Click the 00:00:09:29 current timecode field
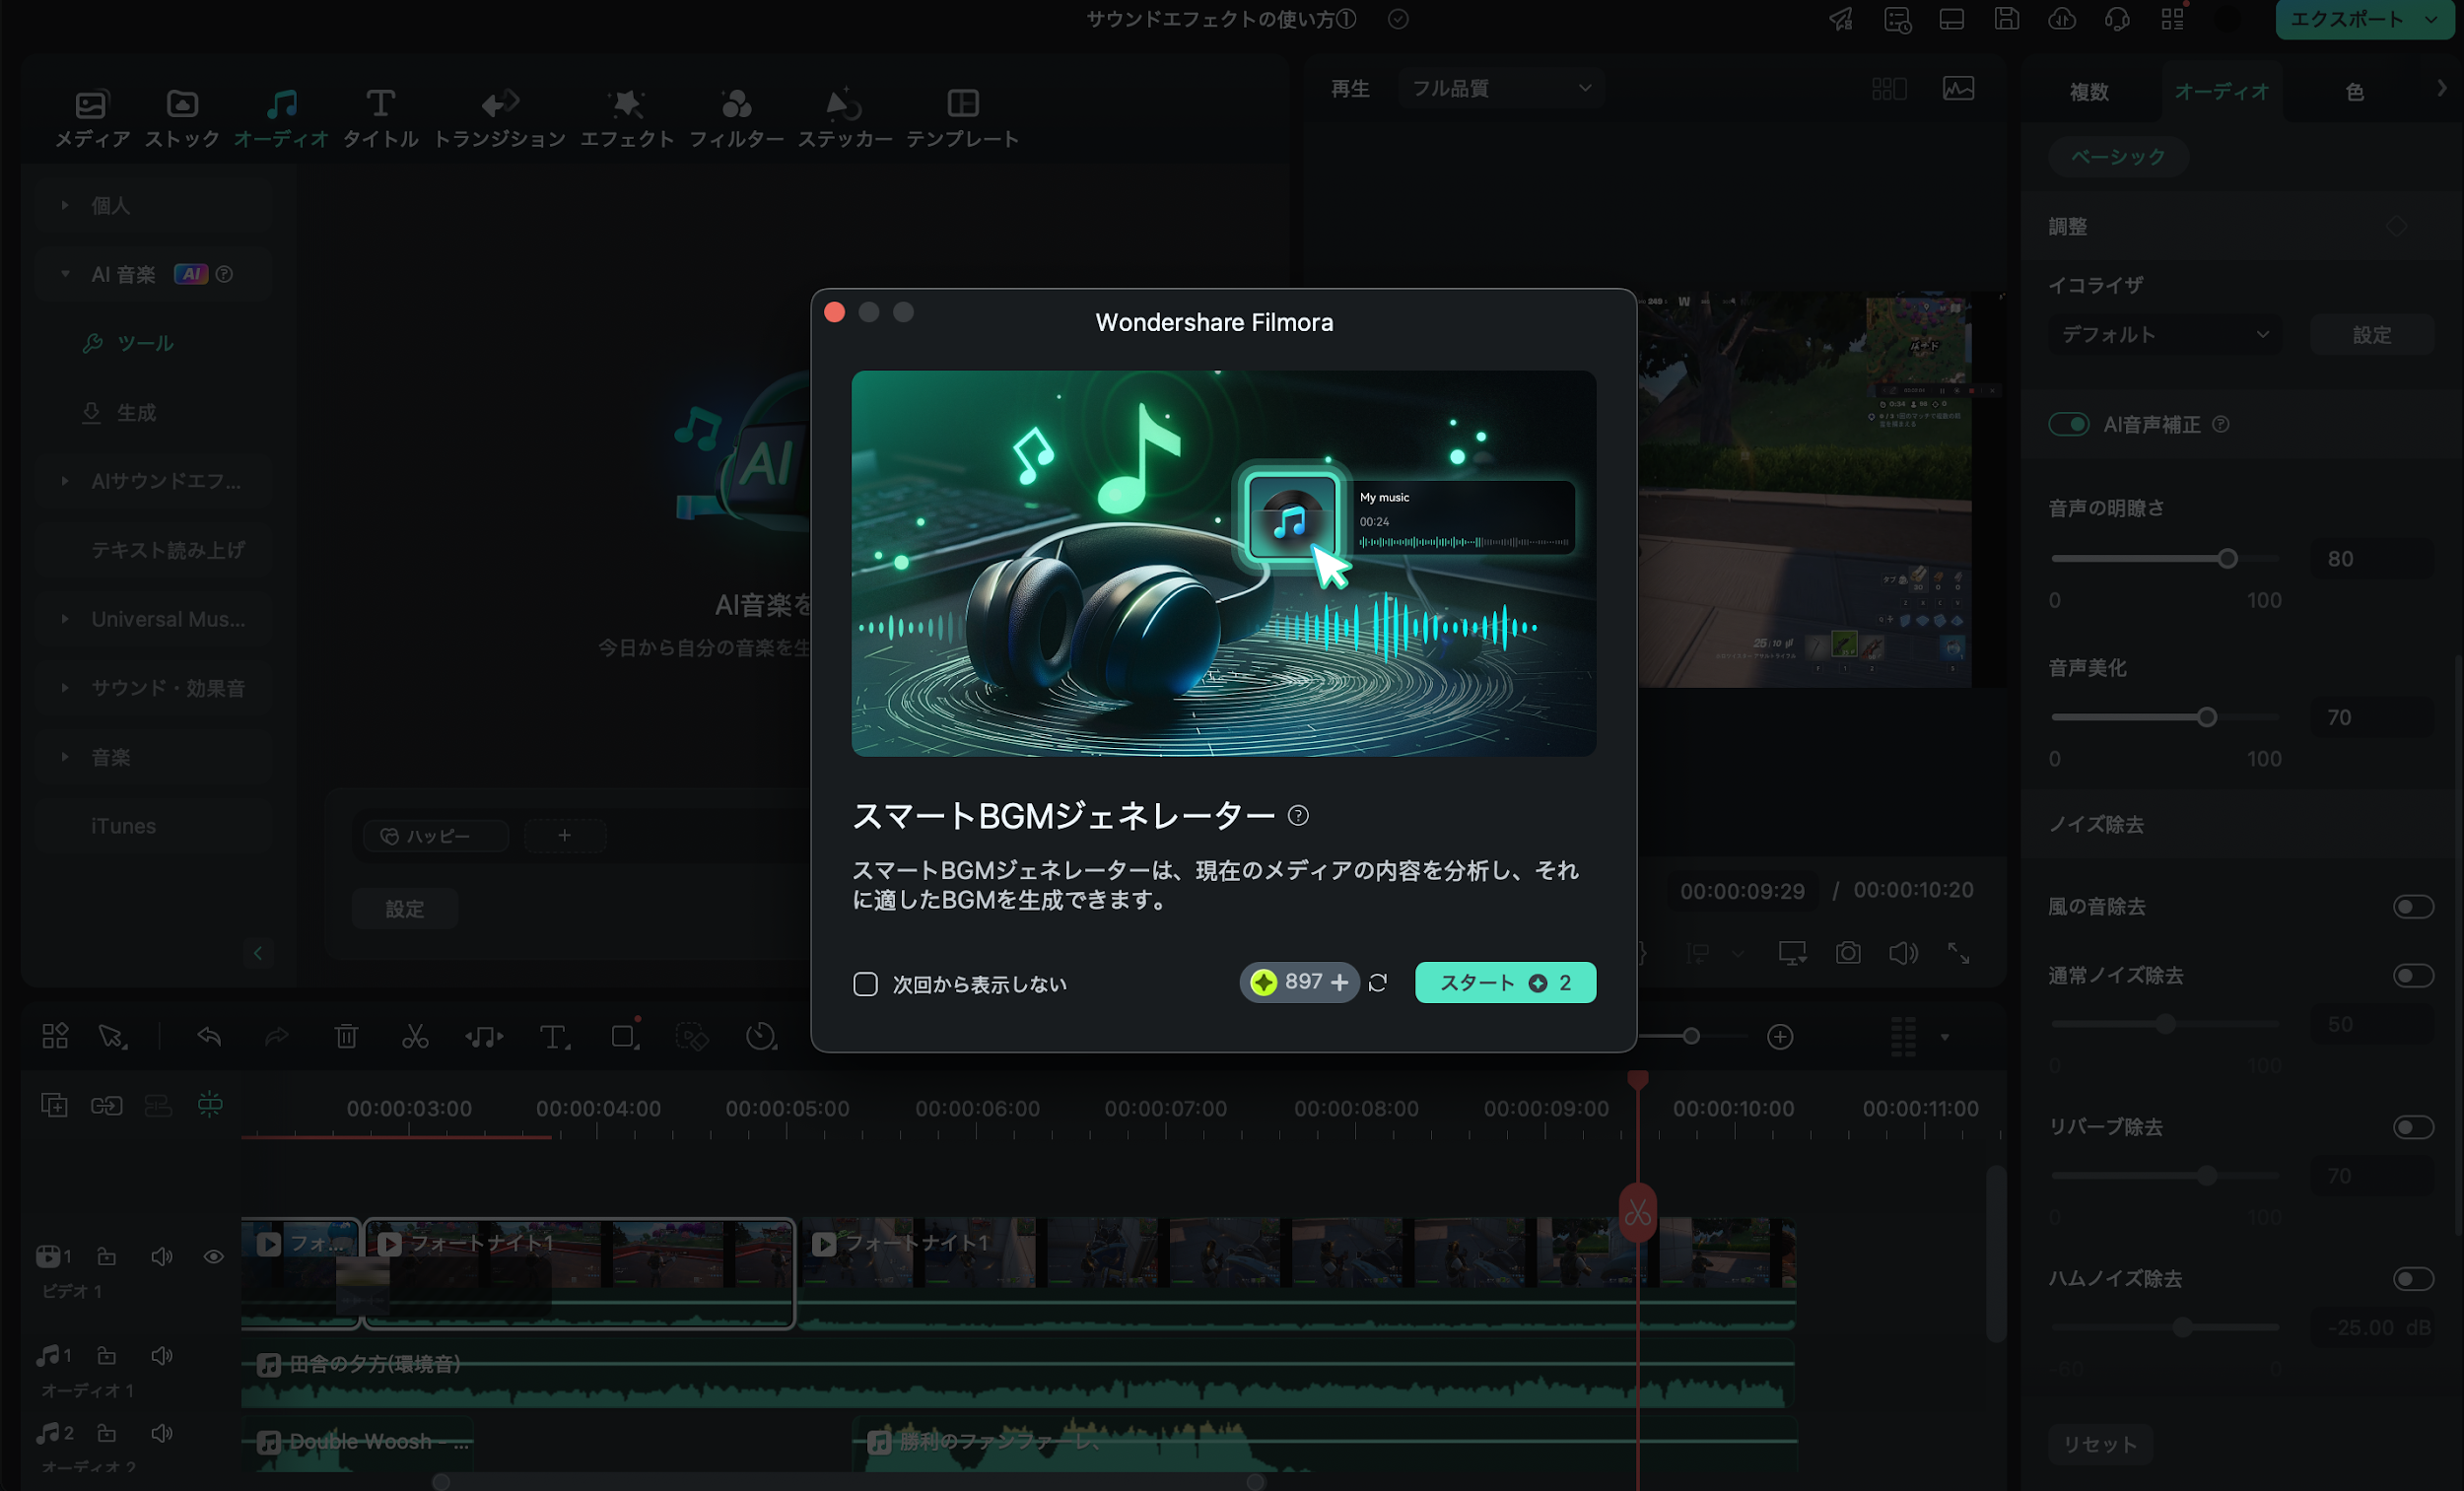Image resolution: width=2464 pixels, height=1491 pixels. [x=1742, y=891]
